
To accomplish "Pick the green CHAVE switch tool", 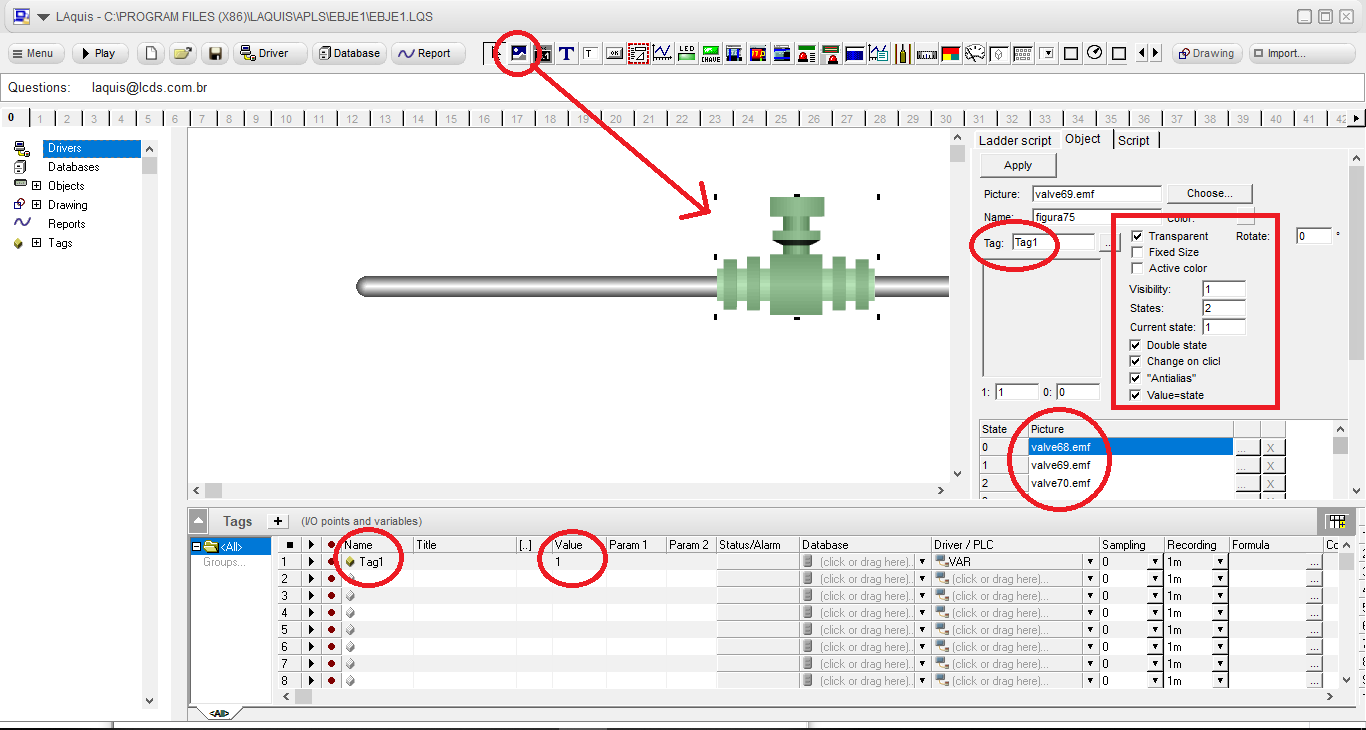I will point(711,53).
